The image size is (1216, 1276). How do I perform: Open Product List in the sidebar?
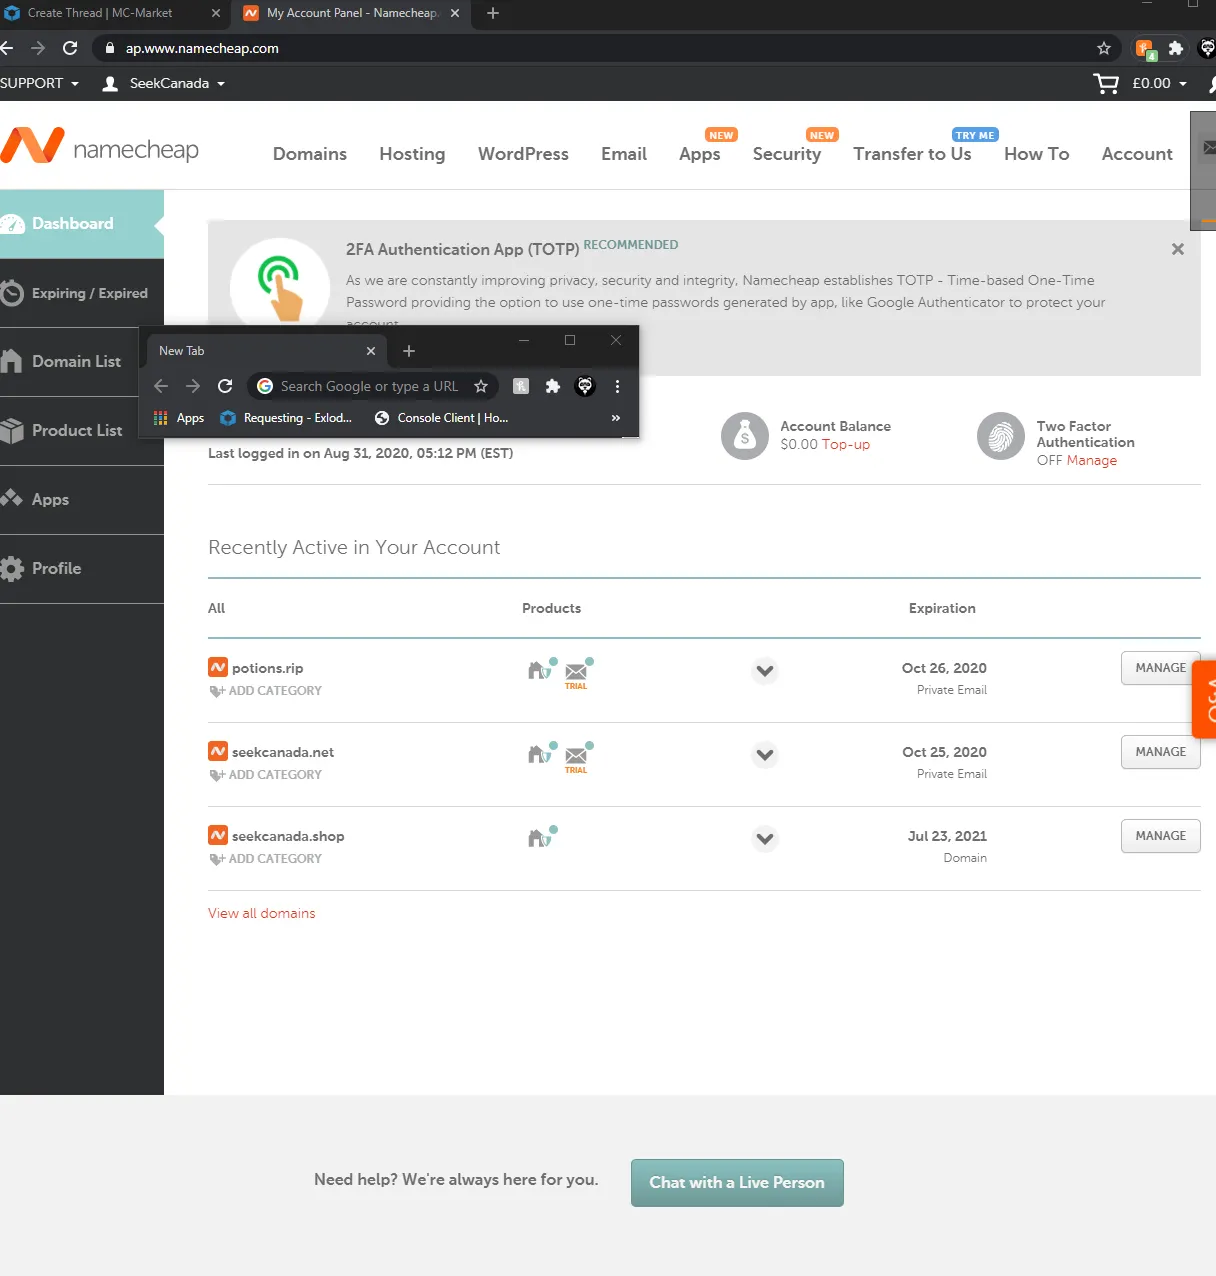(x=68, y=431)
